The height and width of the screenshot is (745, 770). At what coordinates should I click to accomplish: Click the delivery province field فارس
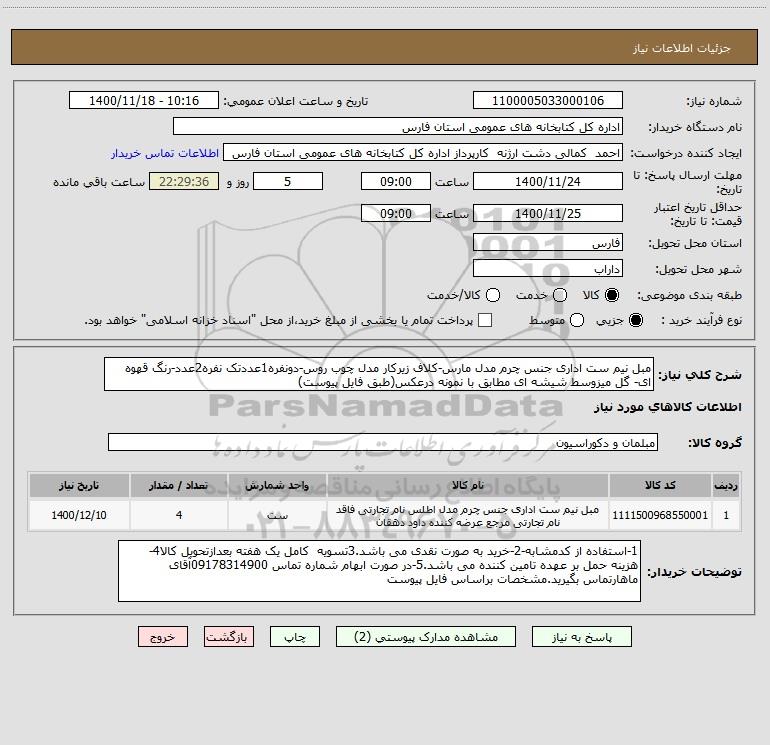(x=548, y=243)
